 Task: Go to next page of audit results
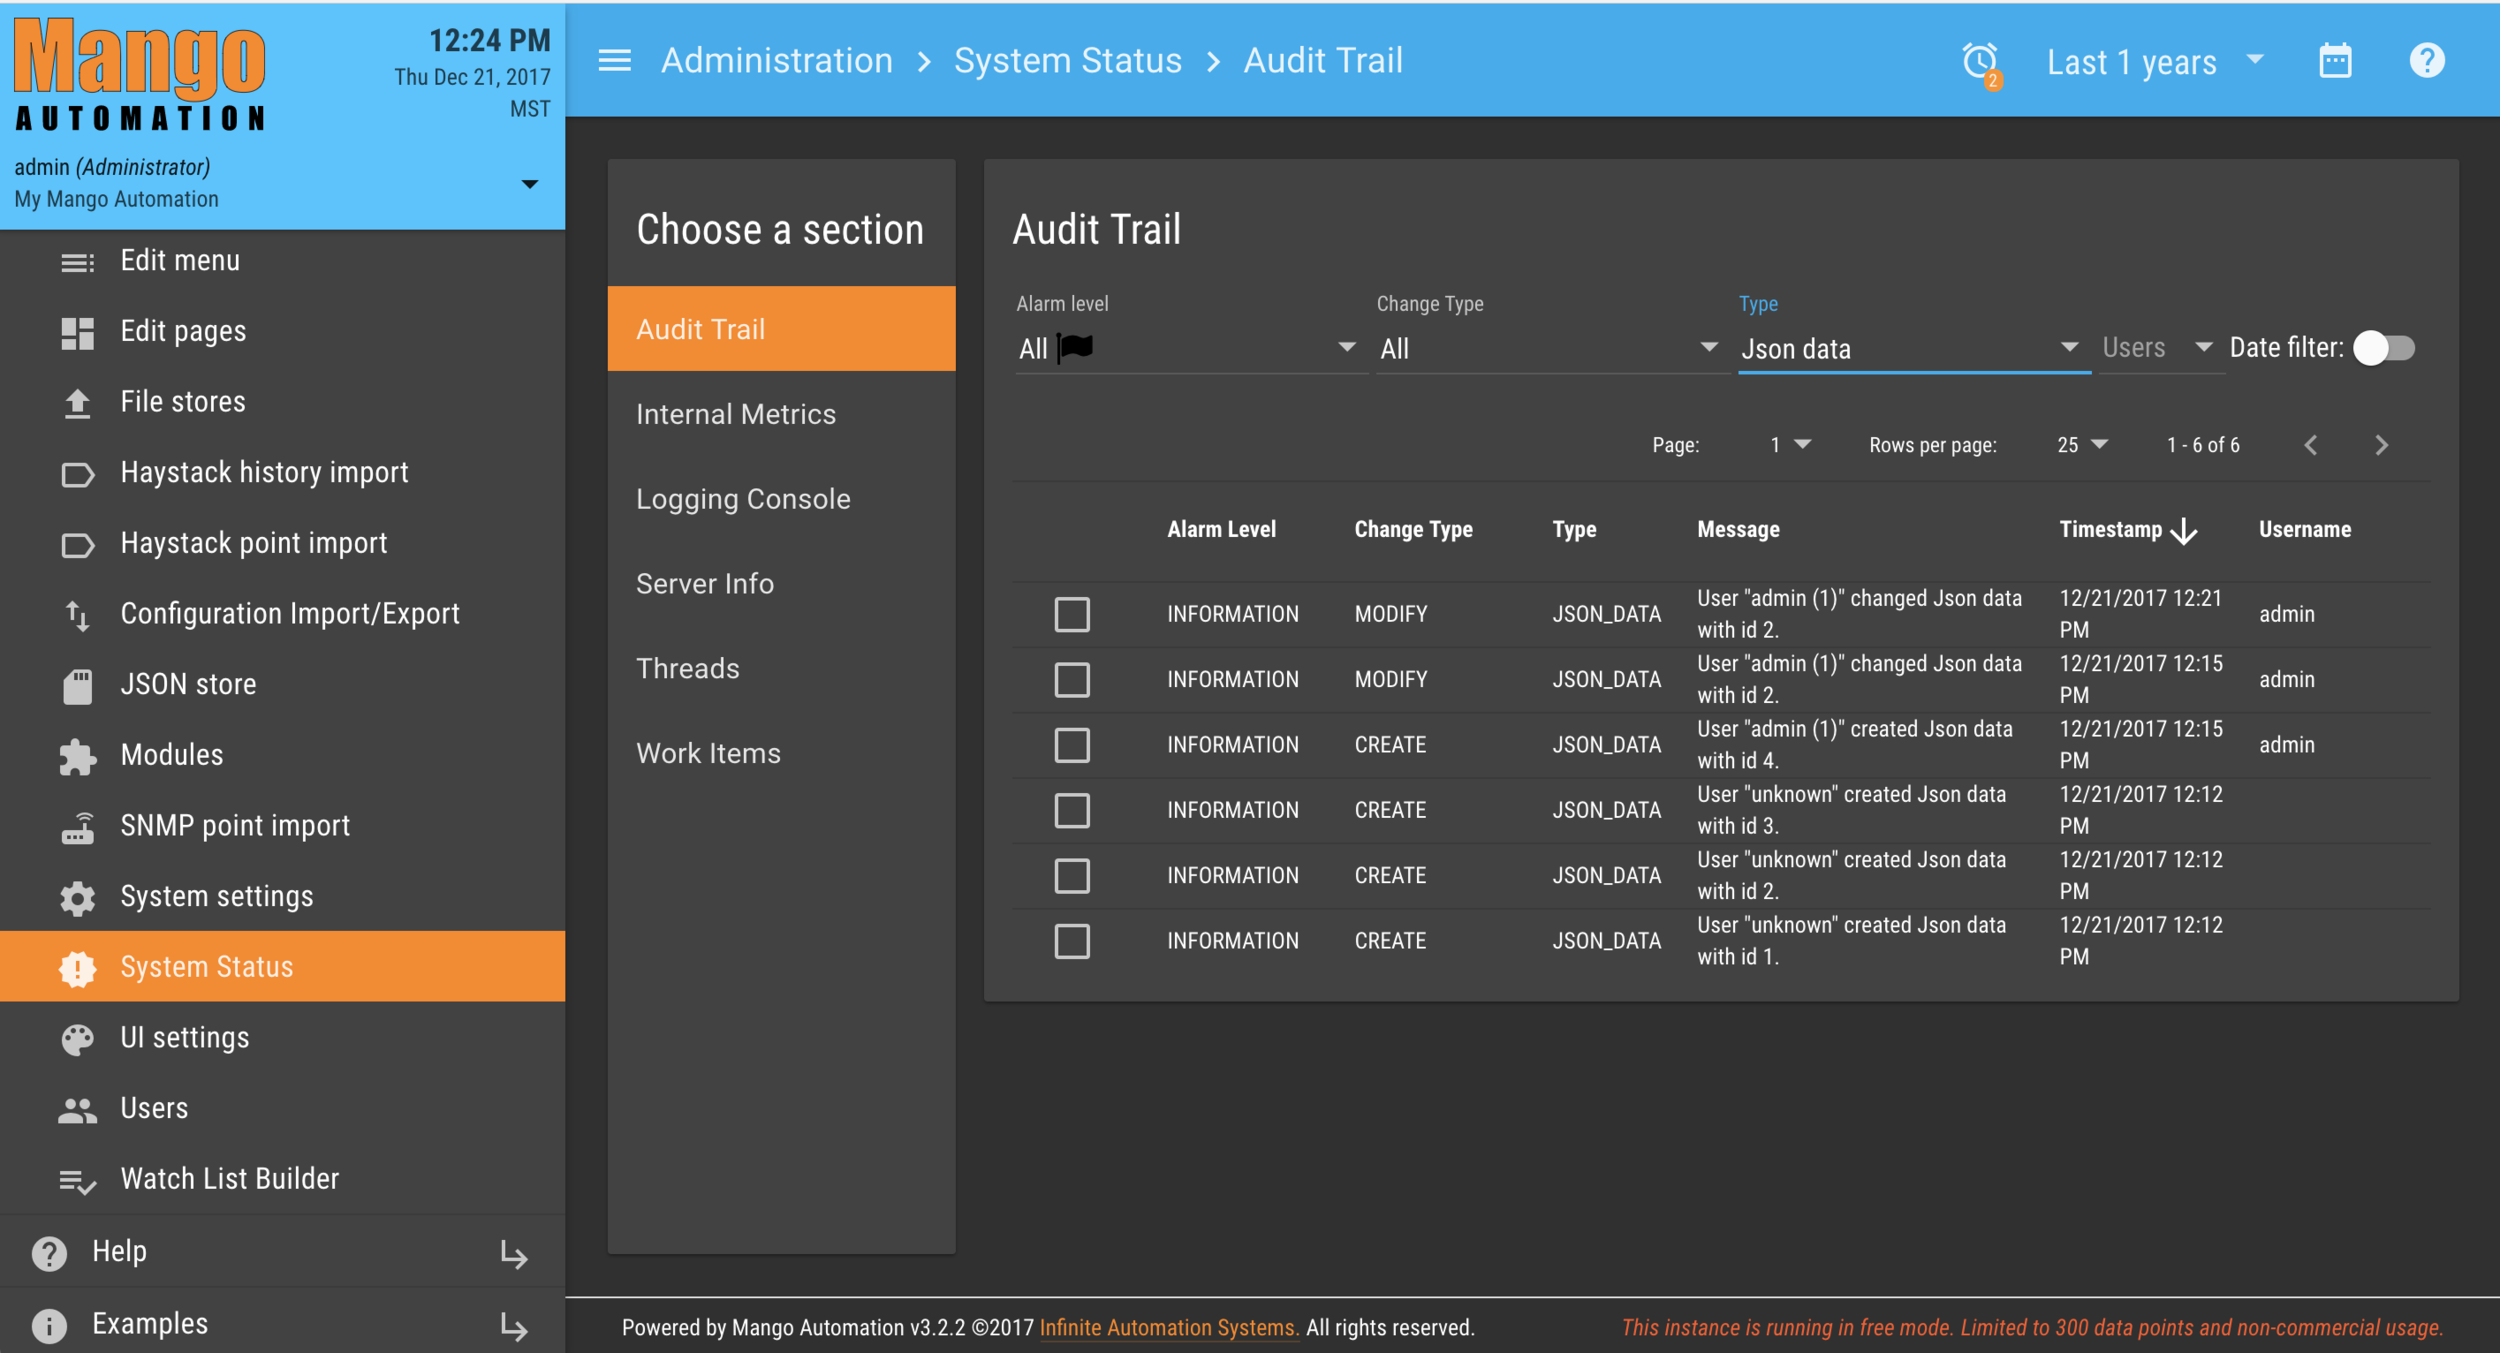click(x=2381, y=445)
